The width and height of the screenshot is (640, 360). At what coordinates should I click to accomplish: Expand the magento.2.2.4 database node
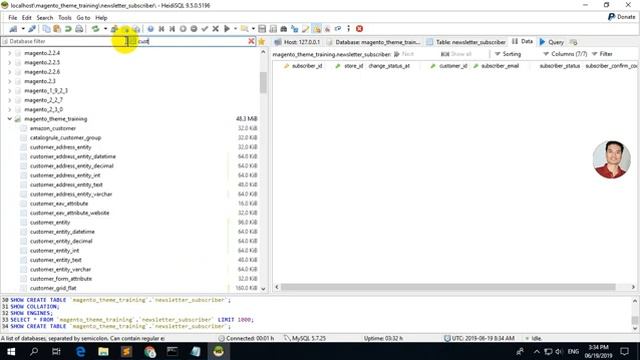(x=10, y=53)
